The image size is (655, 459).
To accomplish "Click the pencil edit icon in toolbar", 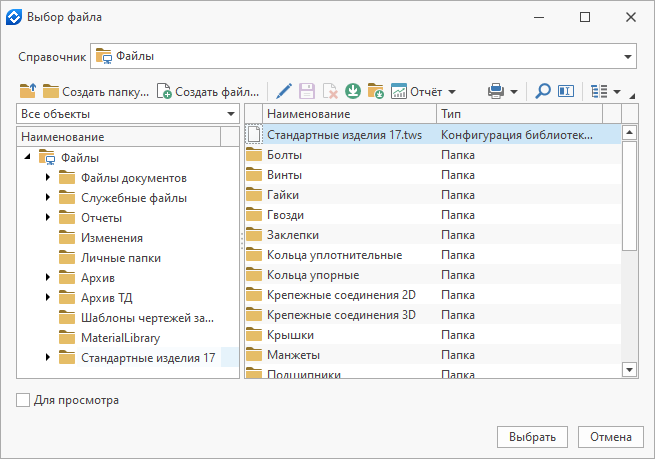I will point(284,91).
